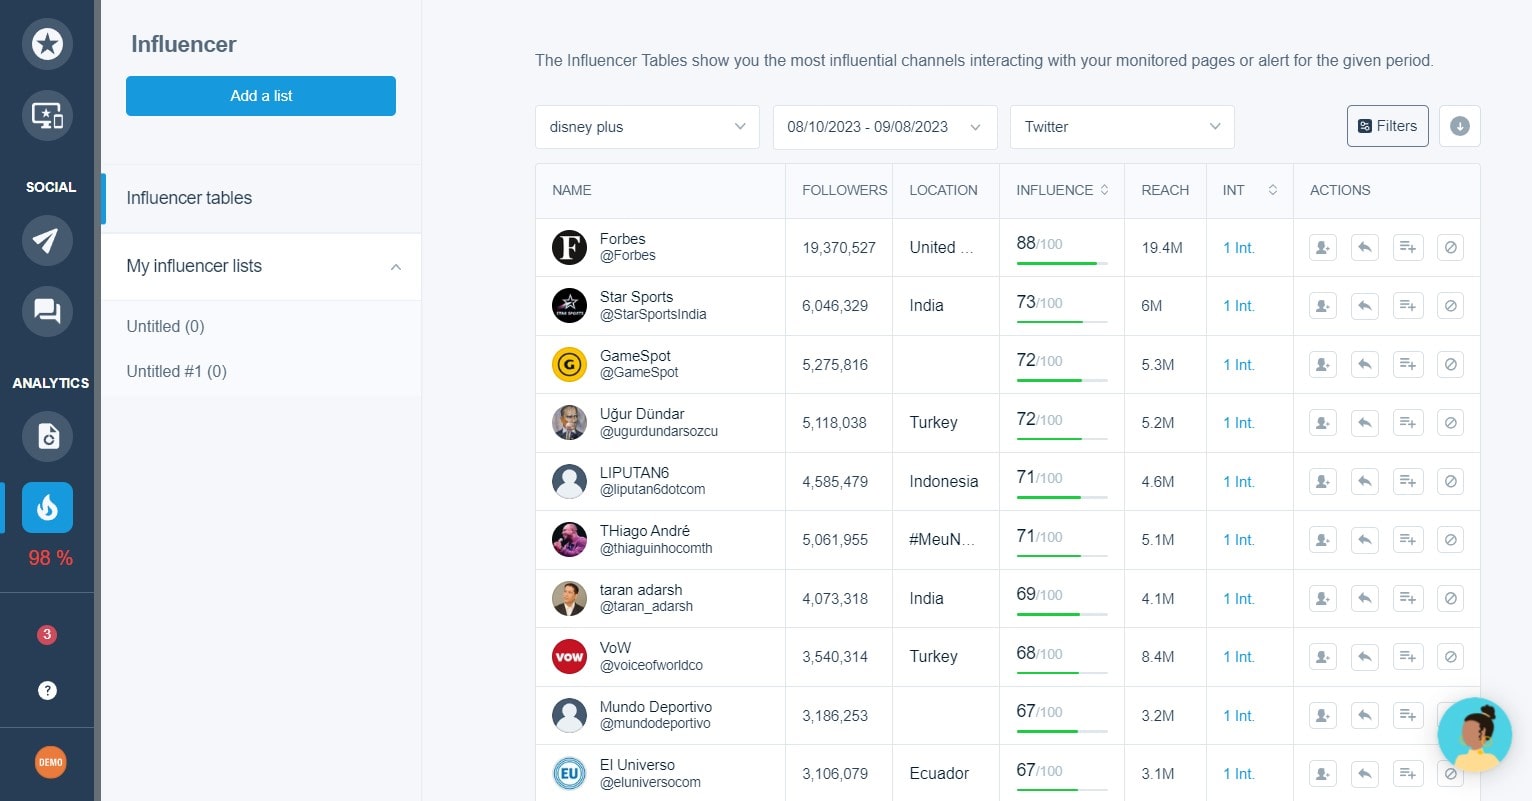This screenshot has width=1532, height=801.
Task: Click add-user icon in LIPUTAN6 row
Action: (x=1322, y=481)
